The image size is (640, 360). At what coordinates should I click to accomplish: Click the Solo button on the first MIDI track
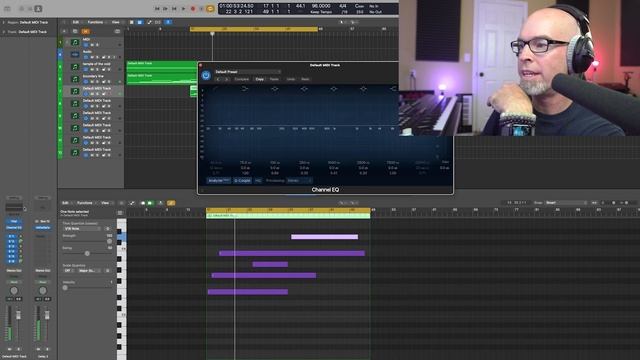97,45
